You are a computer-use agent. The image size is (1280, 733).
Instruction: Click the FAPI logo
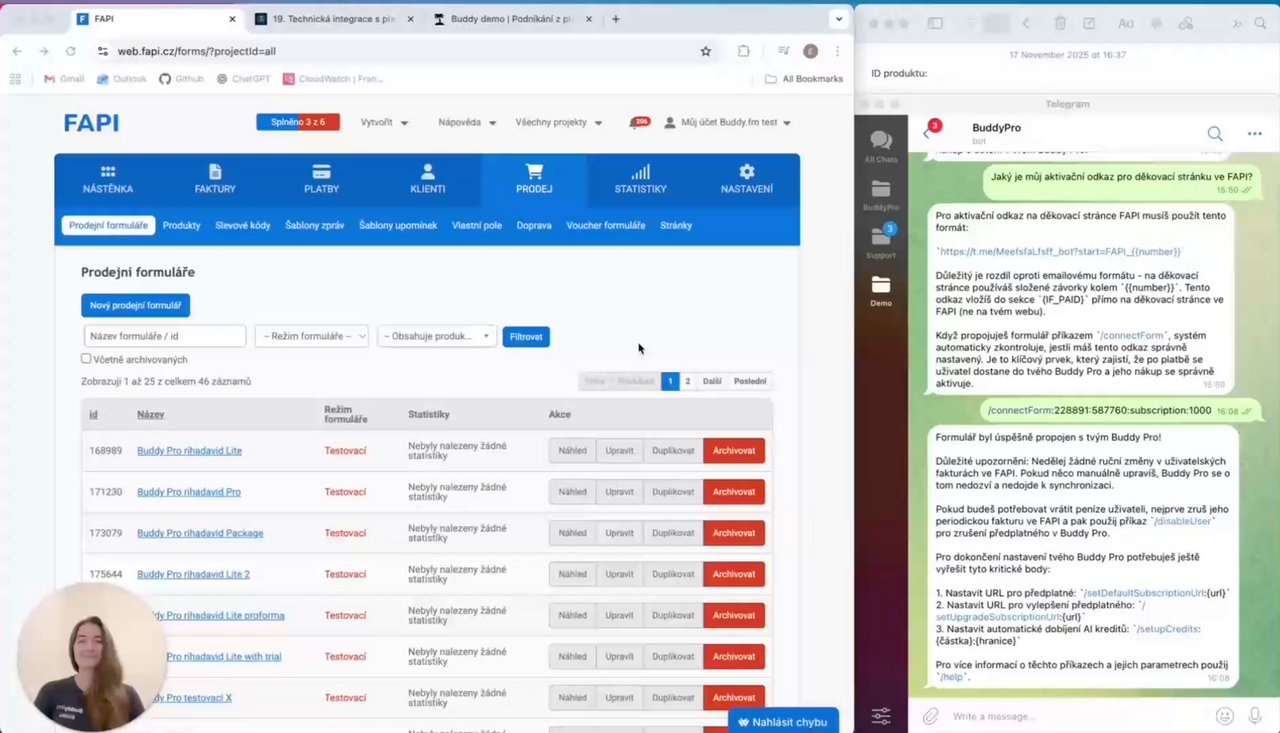pos(91,123)
